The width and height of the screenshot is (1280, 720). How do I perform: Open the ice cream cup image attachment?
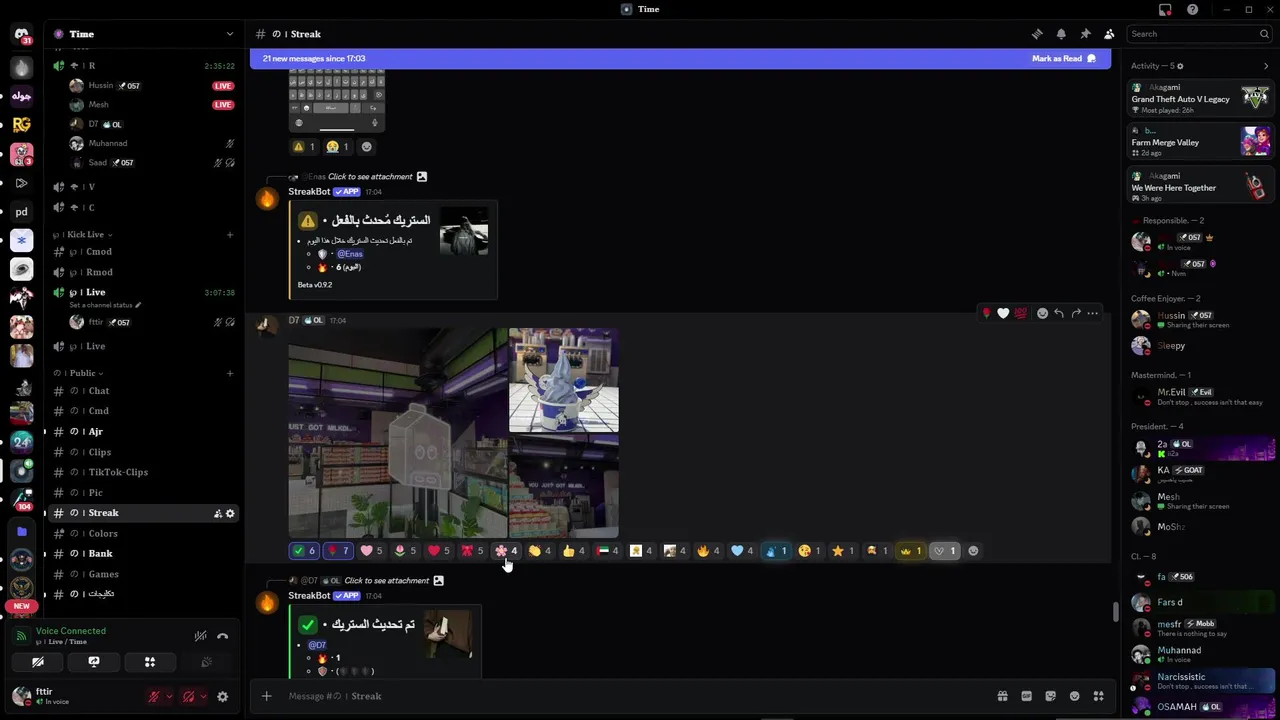point(563,380)
